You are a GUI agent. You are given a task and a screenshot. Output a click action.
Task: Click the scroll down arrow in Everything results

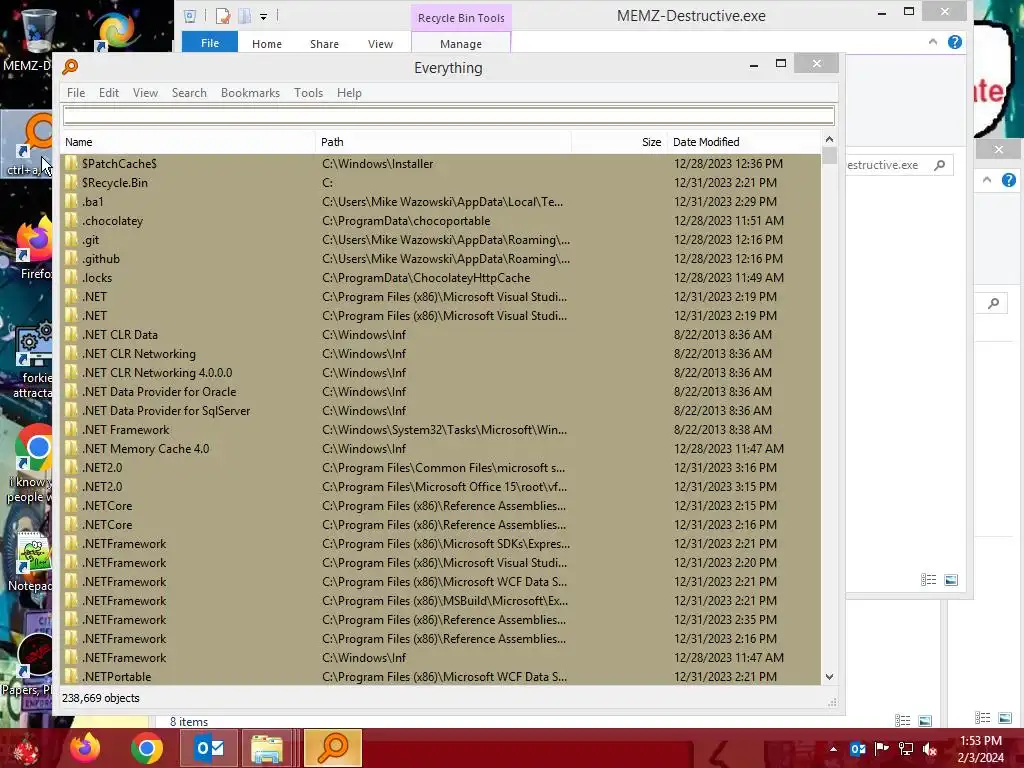829,677
